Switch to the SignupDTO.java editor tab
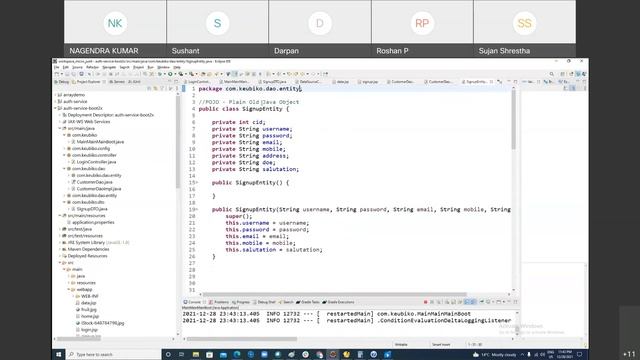Screen dimensions: 640x360 point(273,82)
